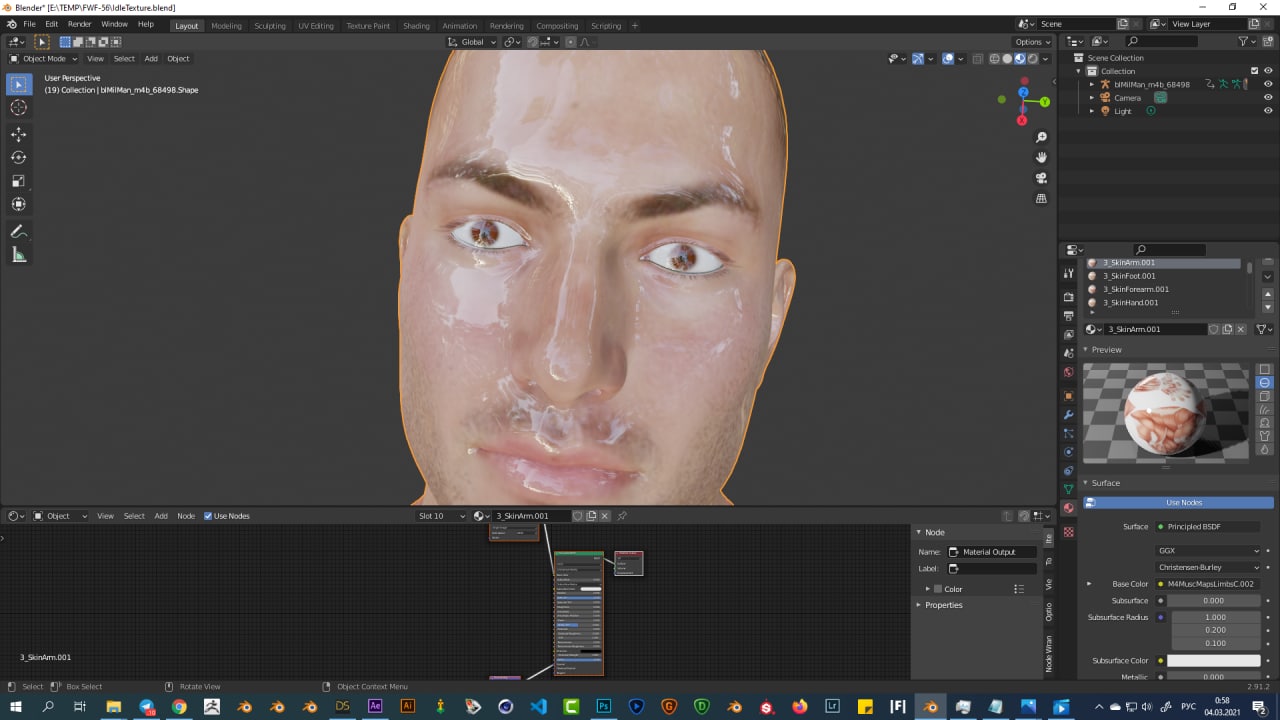Open the World properties tab
Viewport: 1280px width, 720px height.
1068,372
